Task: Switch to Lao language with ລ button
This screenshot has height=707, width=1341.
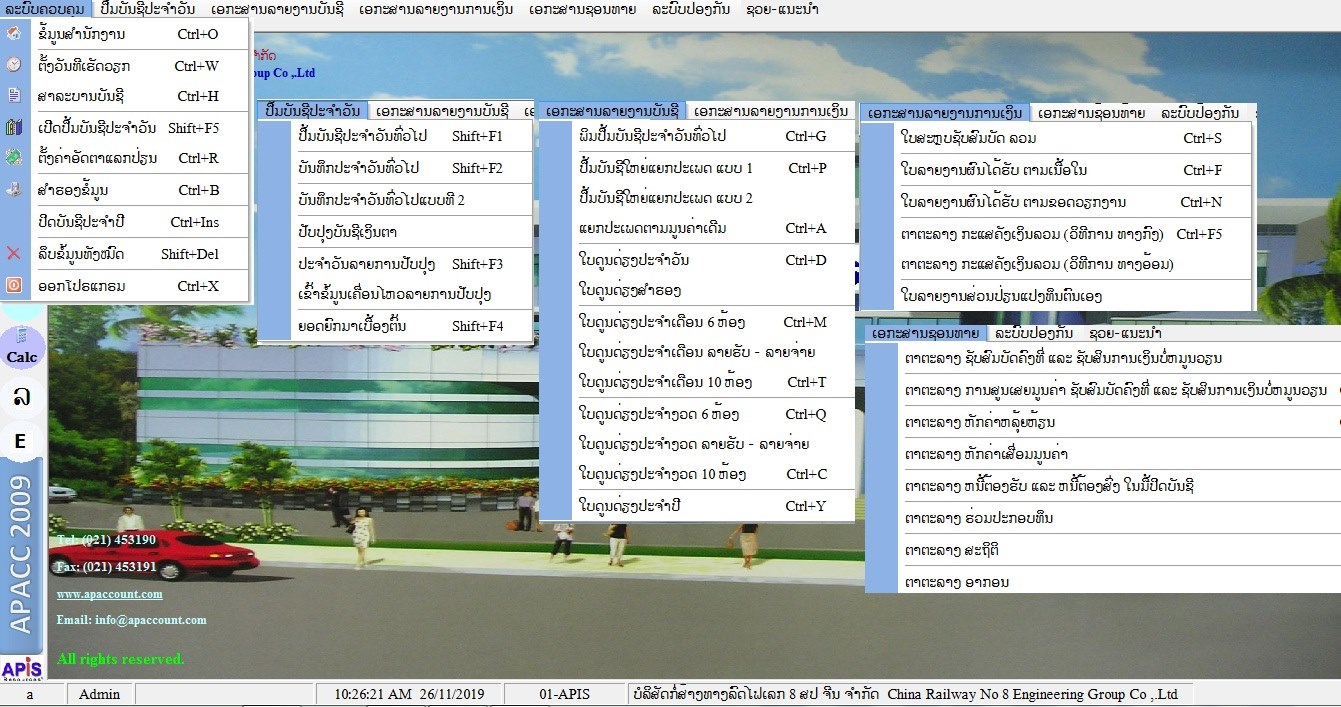Action: [21, 397]
